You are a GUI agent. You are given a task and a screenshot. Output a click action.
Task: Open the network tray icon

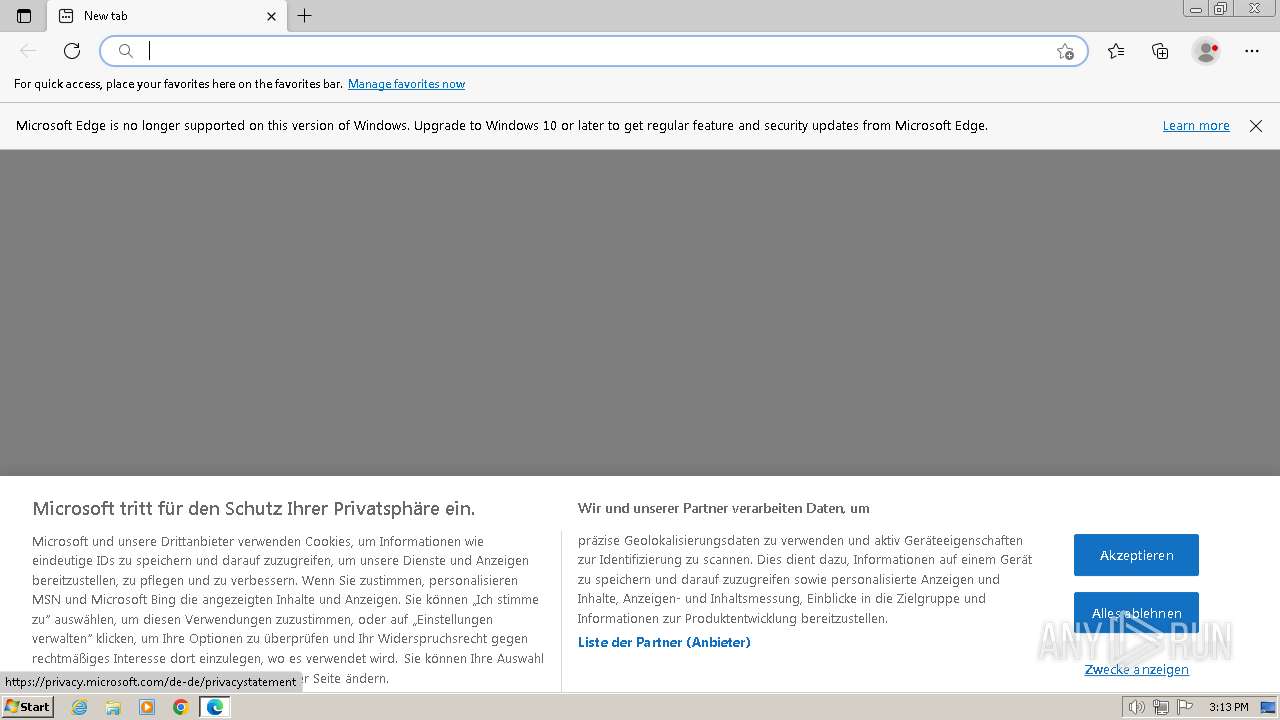[1161, 707]
